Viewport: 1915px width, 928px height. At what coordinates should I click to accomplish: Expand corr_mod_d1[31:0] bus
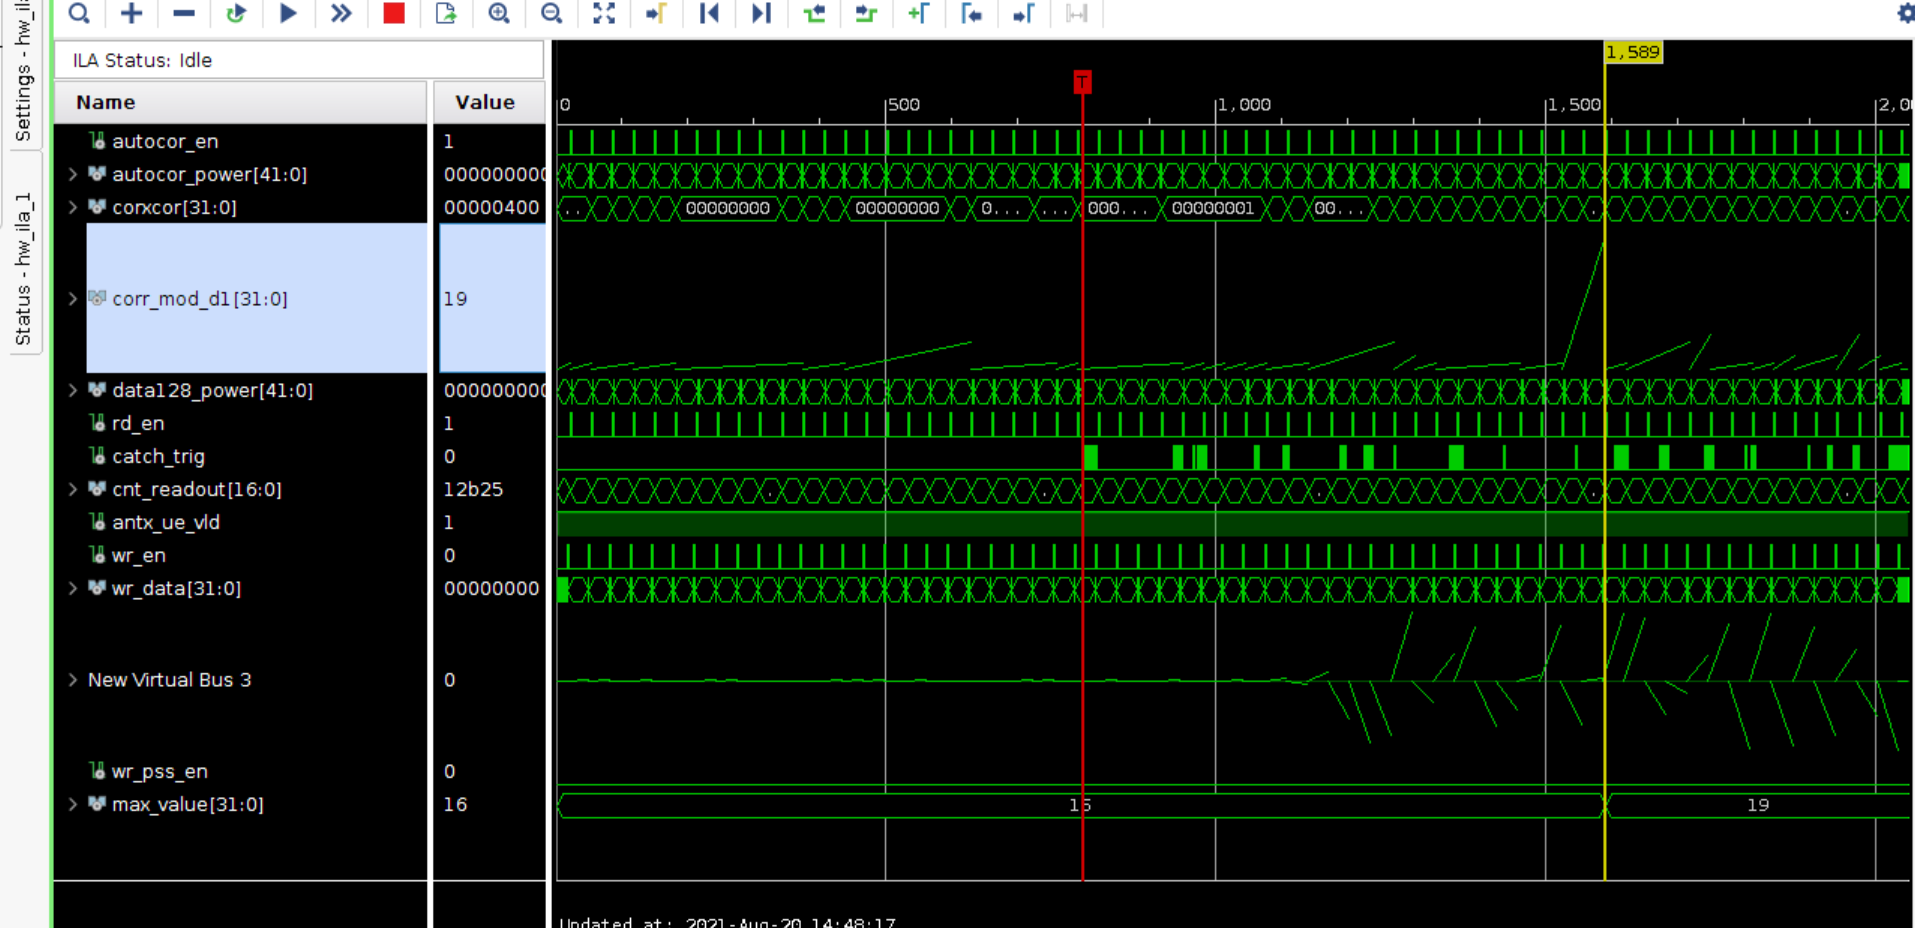[73, 298]
